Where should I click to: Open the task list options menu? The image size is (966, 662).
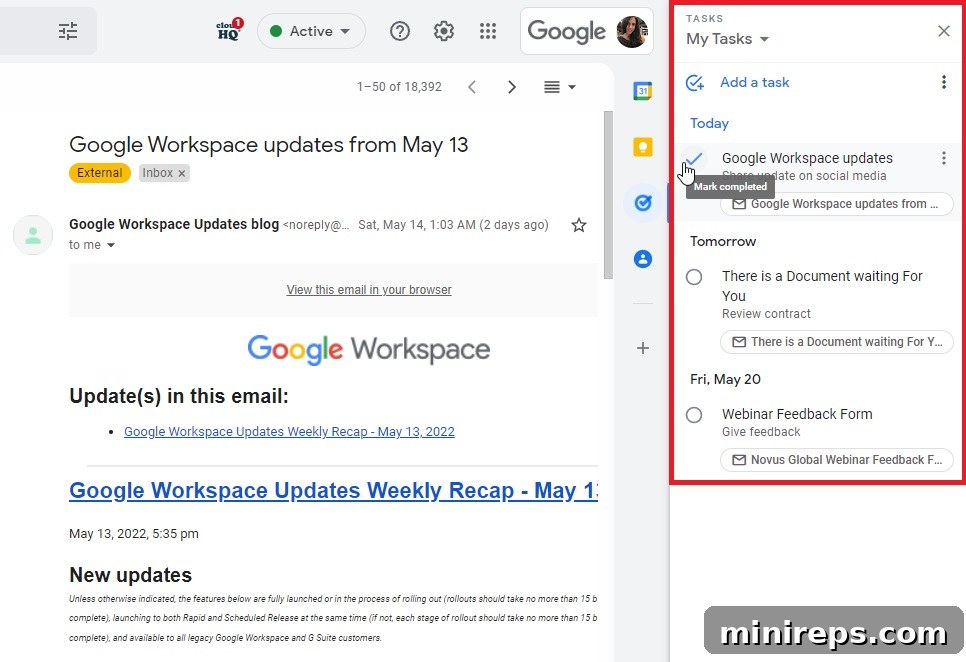click(943, 82)
